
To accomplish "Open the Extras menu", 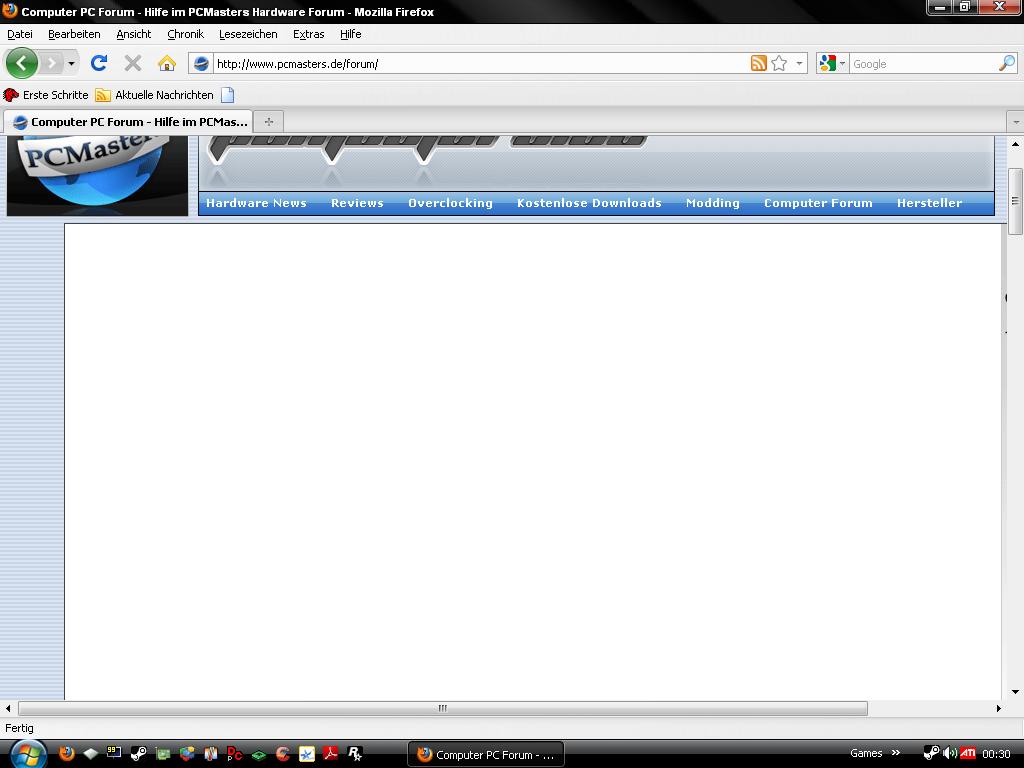I will coord(308,34).
